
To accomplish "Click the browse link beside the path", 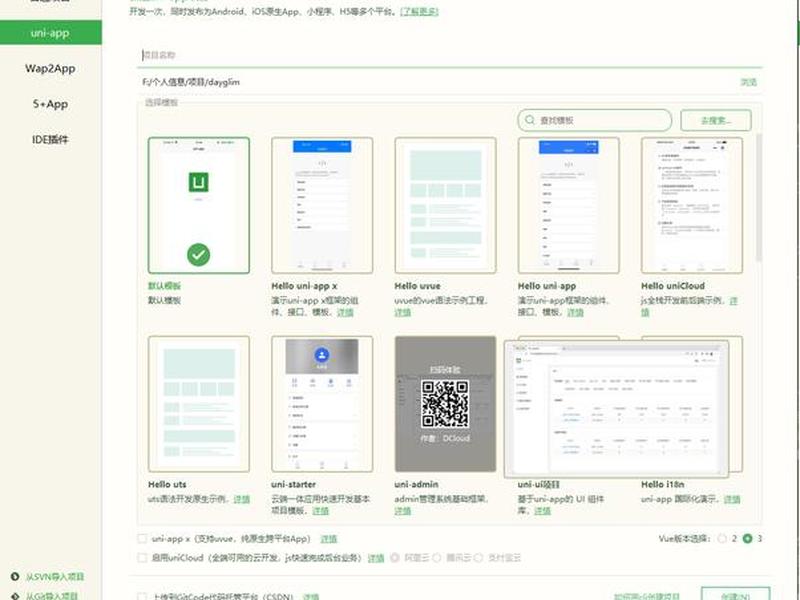I will pos(748,82).
